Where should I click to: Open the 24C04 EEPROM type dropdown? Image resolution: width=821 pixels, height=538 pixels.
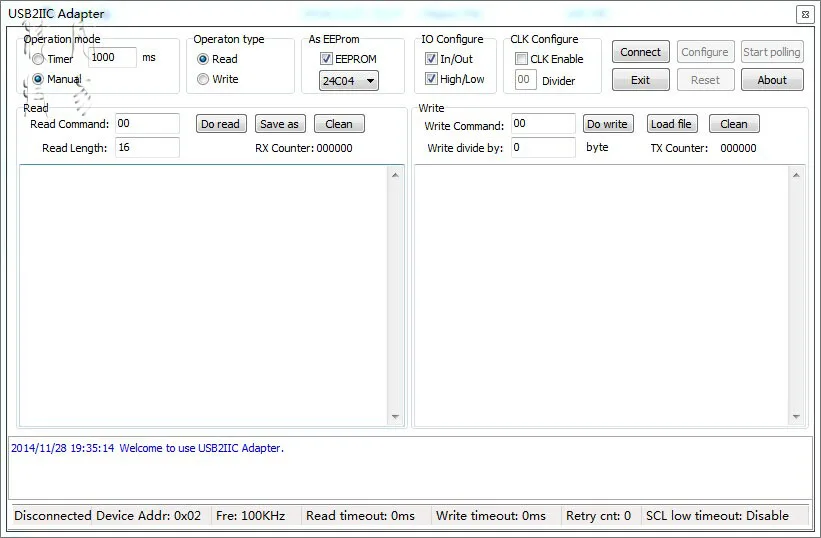pos(348,81)
